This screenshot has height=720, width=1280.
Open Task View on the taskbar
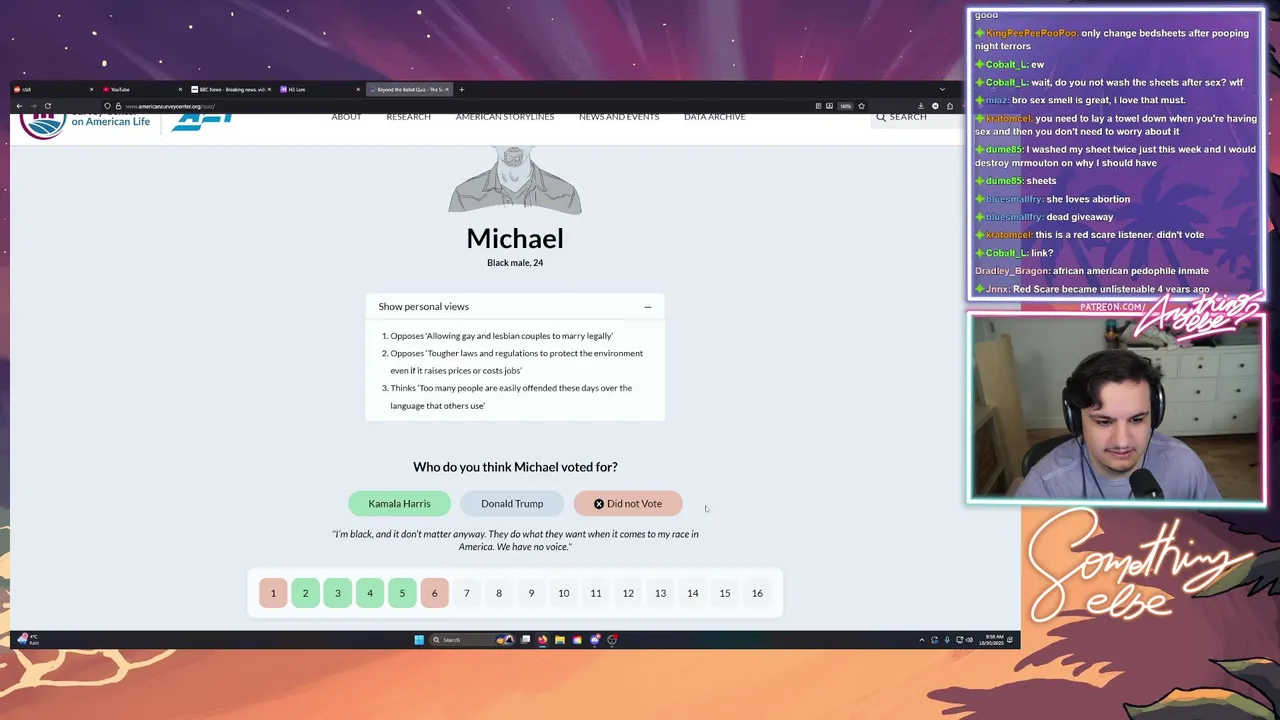pyautogui.click(x=525, y=640)
